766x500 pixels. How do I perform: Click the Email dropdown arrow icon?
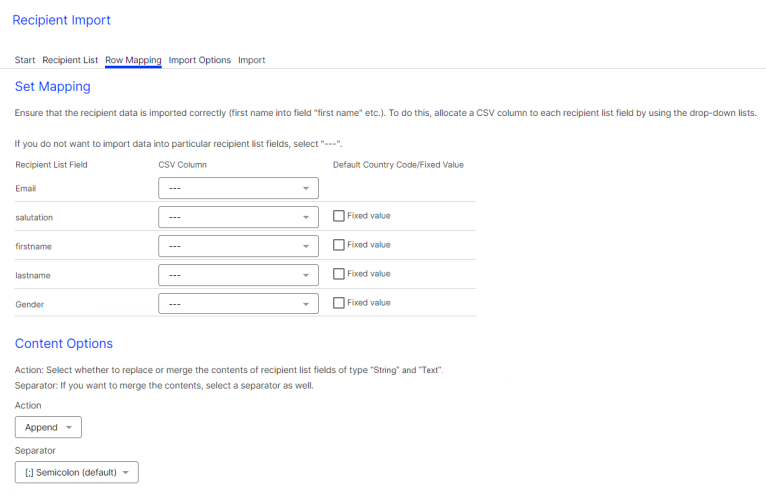tap(305, 188)
